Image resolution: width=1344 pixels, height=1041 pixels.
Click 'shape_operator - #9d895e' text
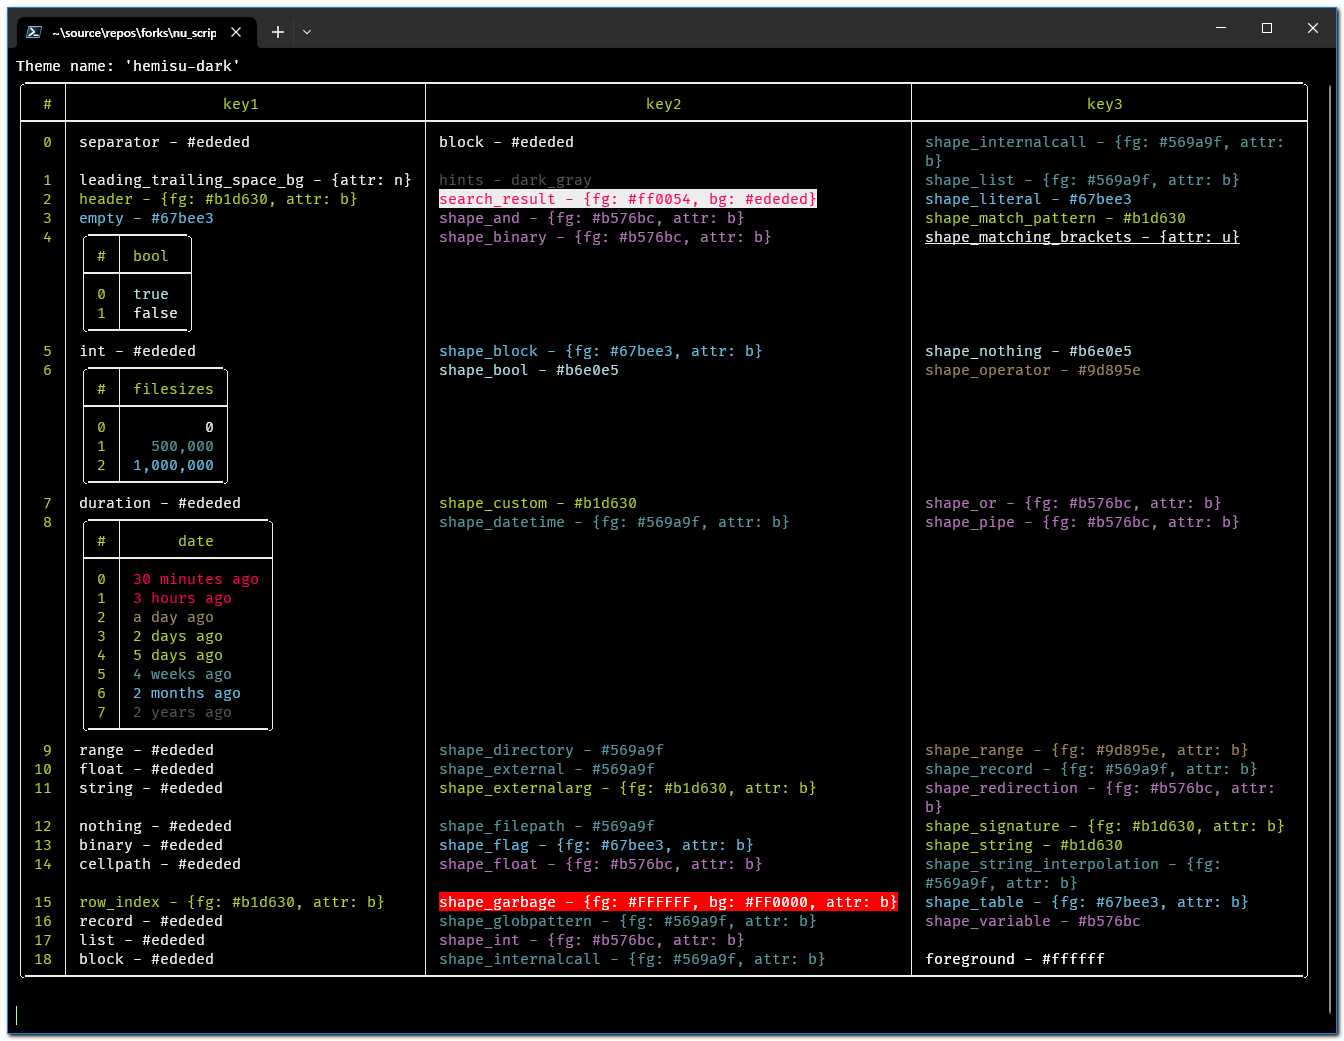[1033, 370]
